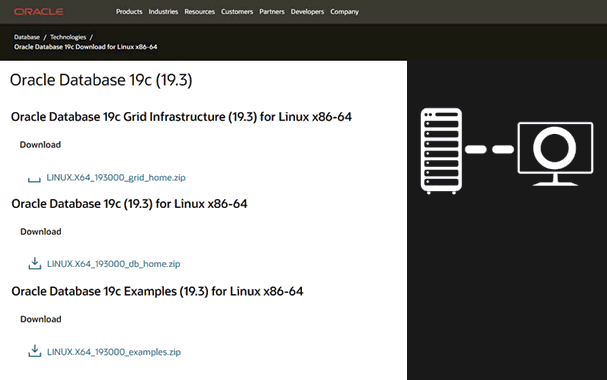Click download icon beside grid_home.zip
This screenshot has height=380, width=607.
click(x=34, y=178)
